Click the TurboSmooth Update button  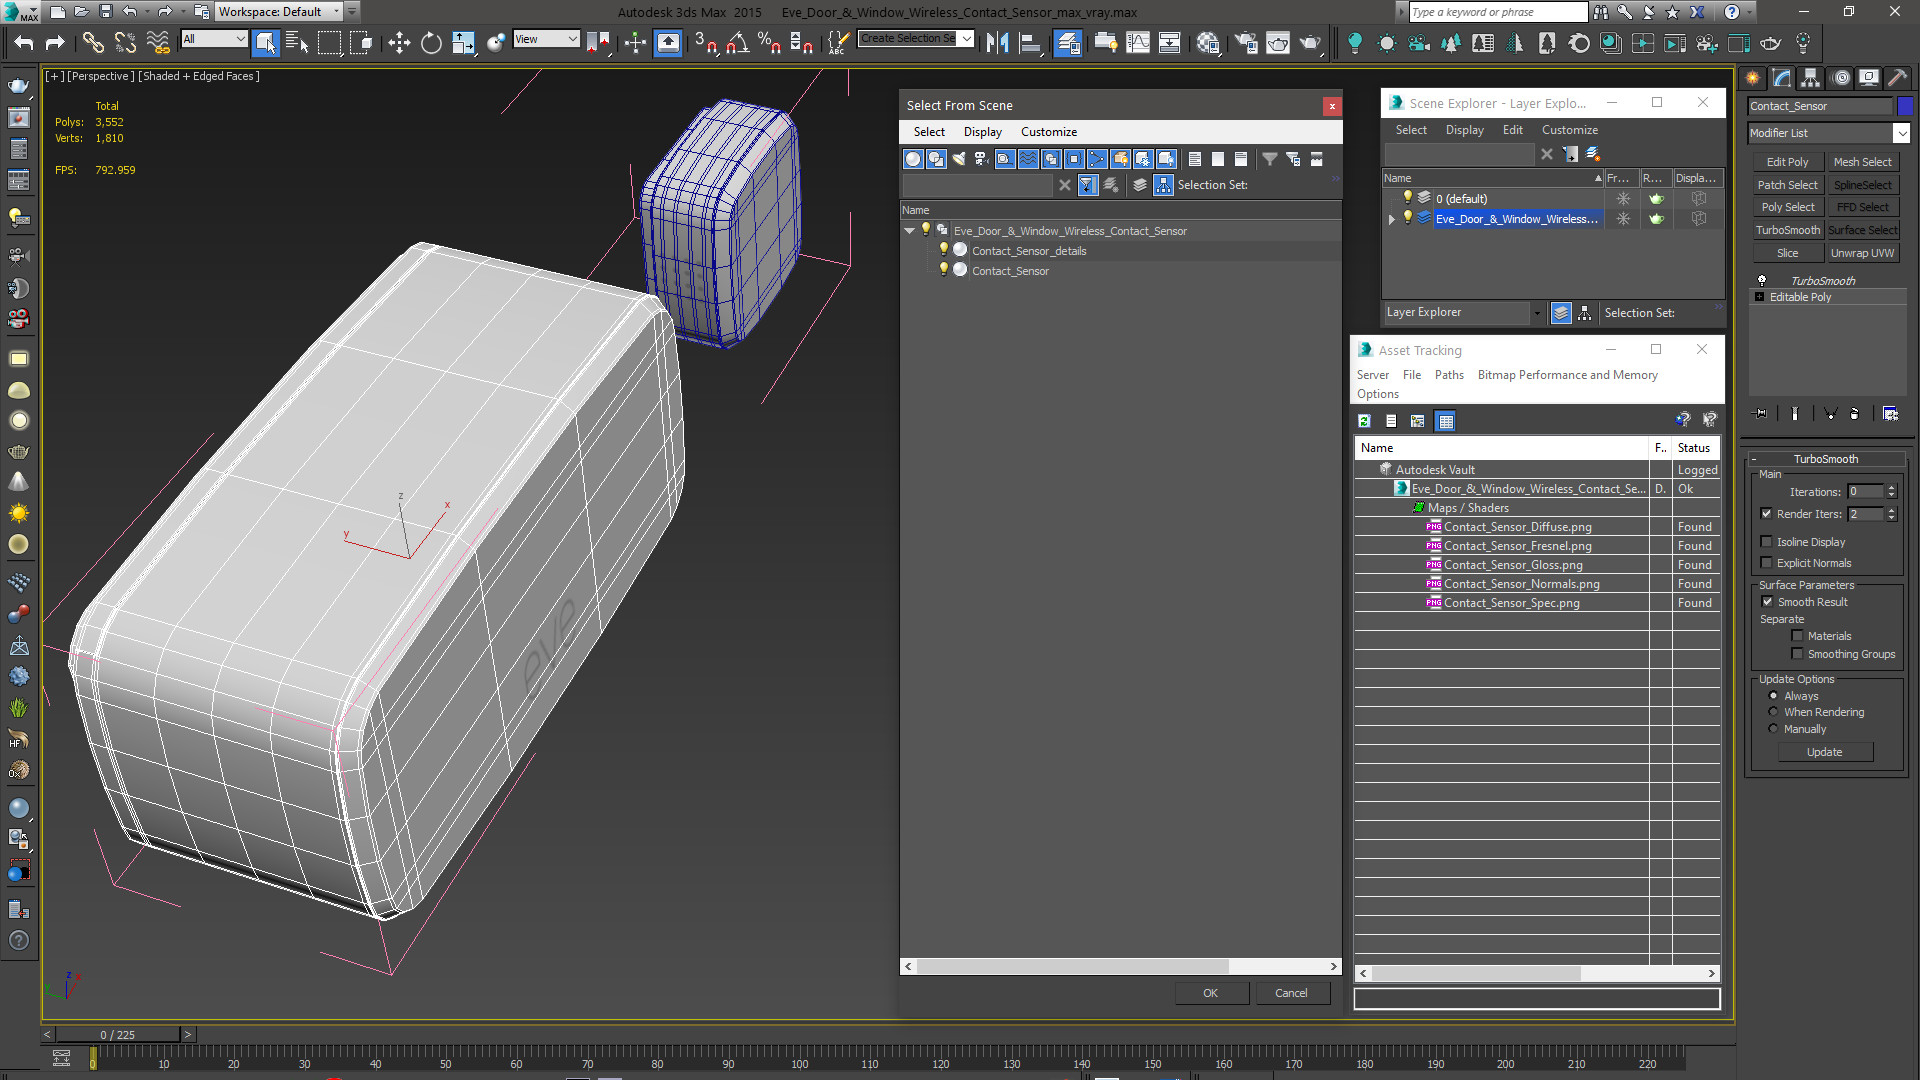point(1824,752)
